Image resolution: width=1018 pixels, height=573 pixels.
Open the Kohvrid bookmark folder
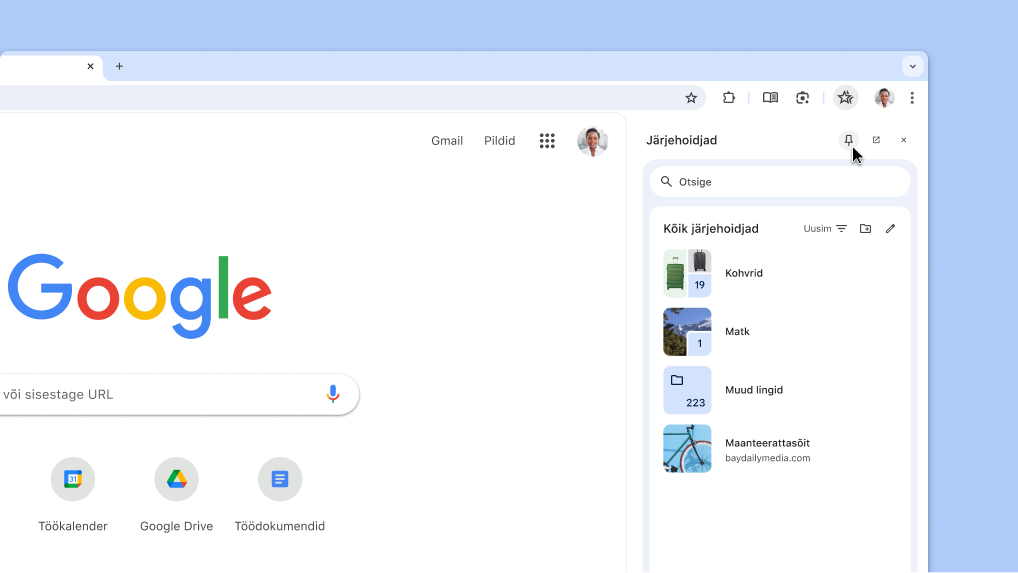point(780,273)
